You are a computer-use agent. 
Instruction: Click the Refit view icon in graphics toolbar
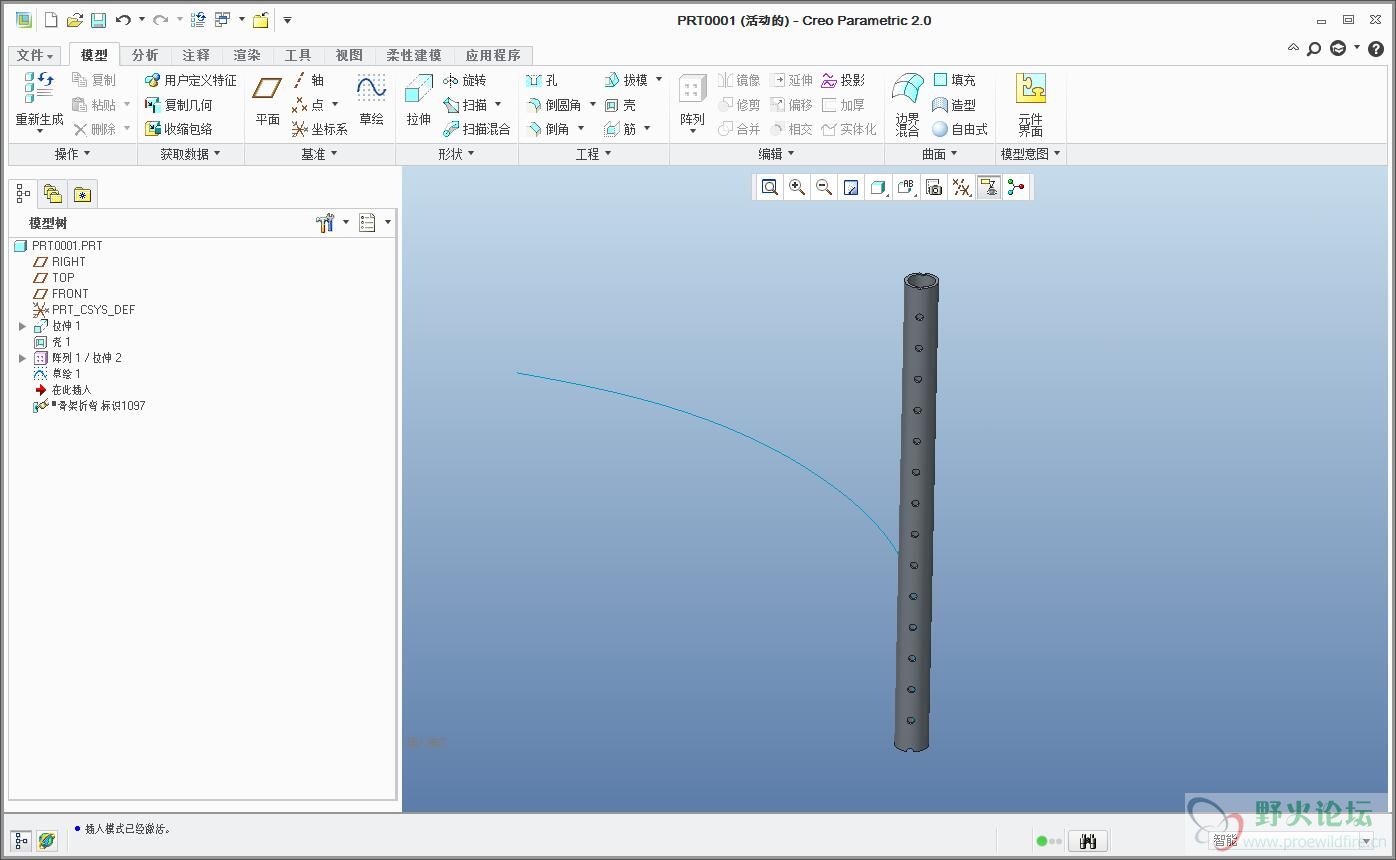tap(769, 187)
